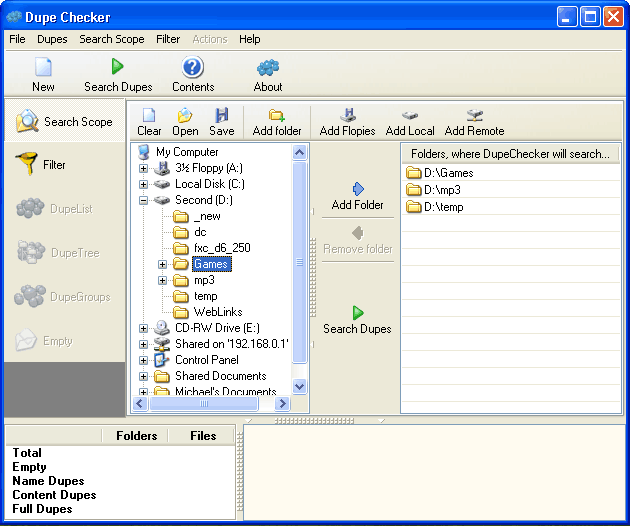The image size is (630, 526).
Task: Switch to the Filter sidebar tab
Action: tap(61, 165)
